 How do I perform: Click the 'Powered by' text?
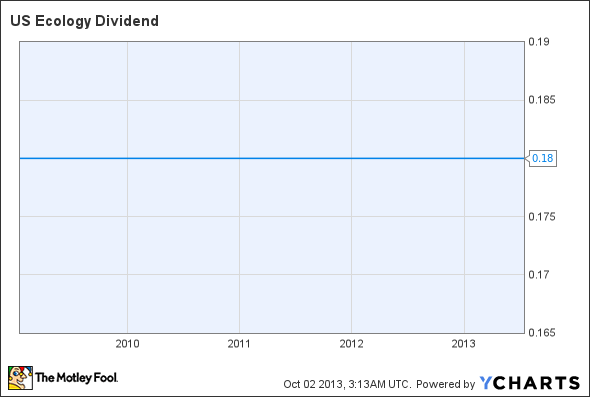446,384
